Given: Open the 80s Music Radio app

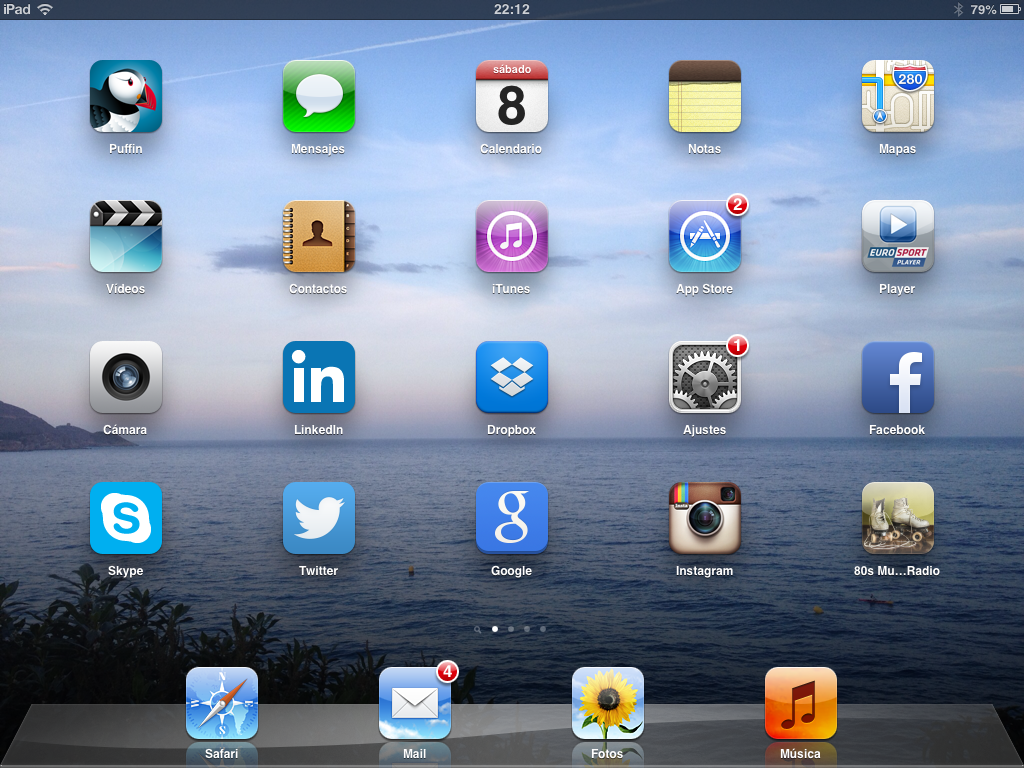Looking at the screenshot, I should click(x=897, y=518).
